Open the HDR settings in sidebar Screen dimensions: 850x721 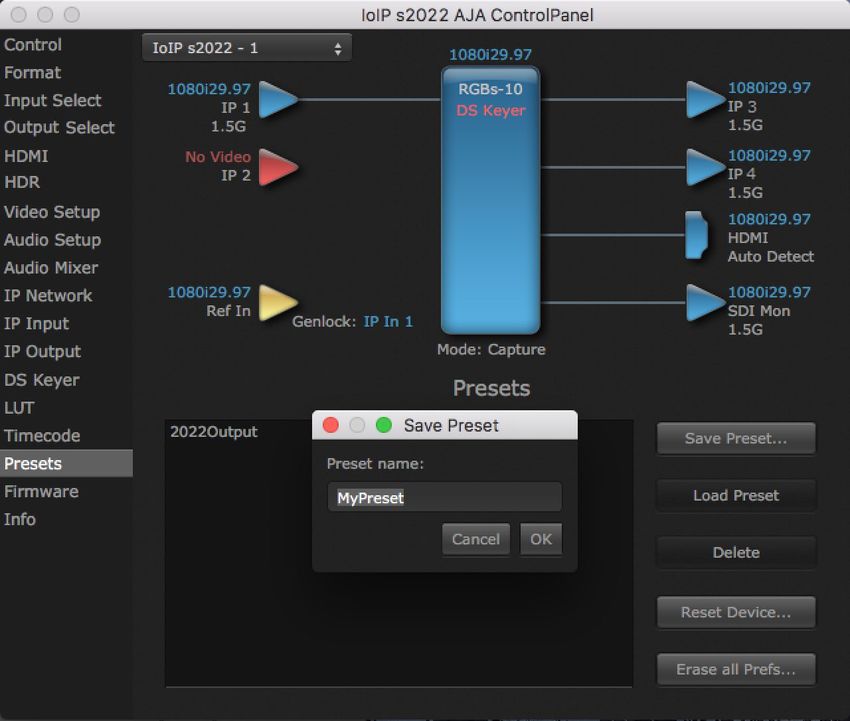pos(22,182)
